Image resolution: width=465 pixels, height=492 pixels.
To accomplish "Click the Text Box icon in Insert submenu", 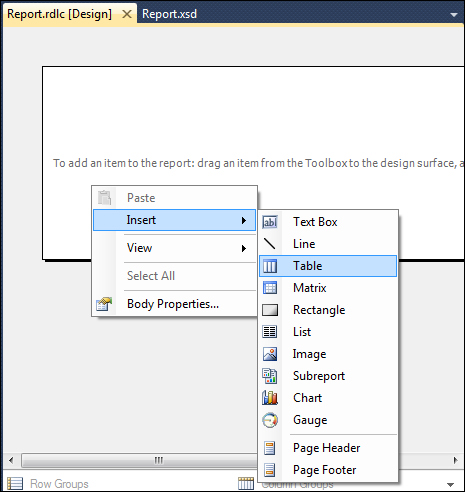I will (x=270, y=222).
